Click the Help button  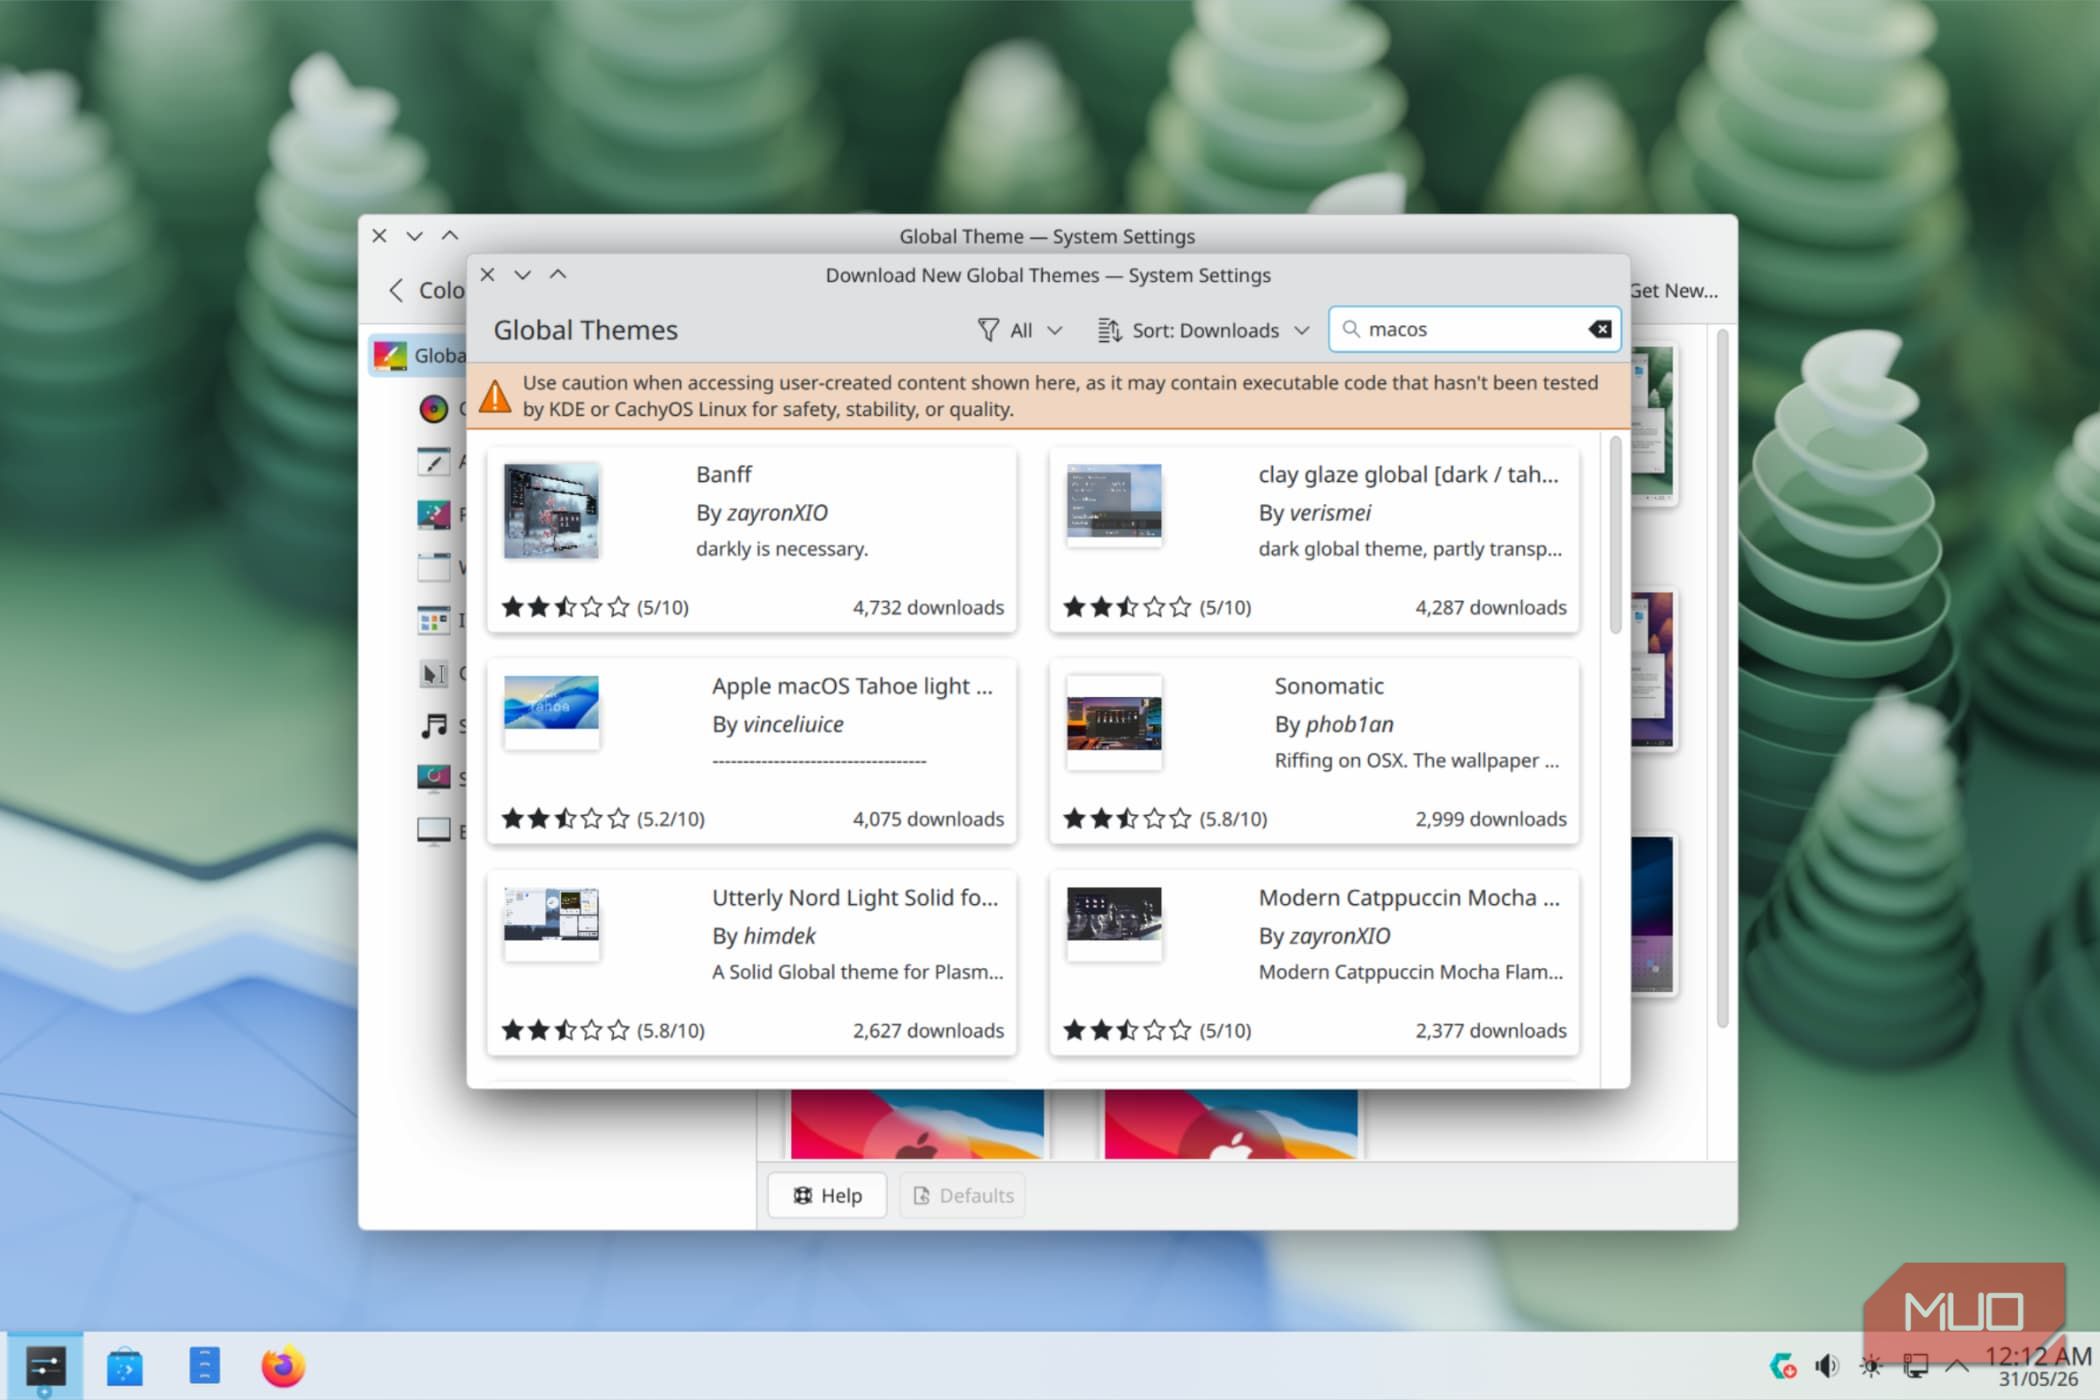tap(827, 1195)
